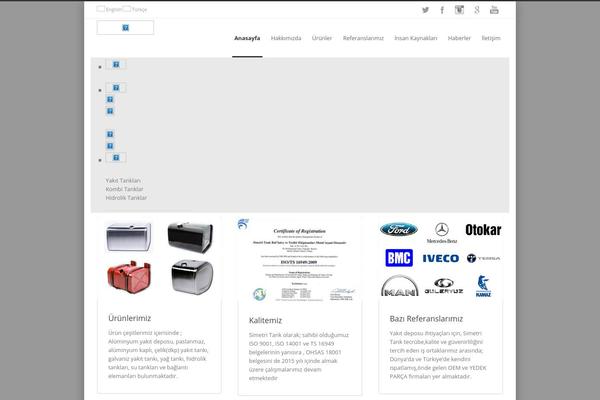
Task: Click the site logo placeholder image
Action: [125, 28]
